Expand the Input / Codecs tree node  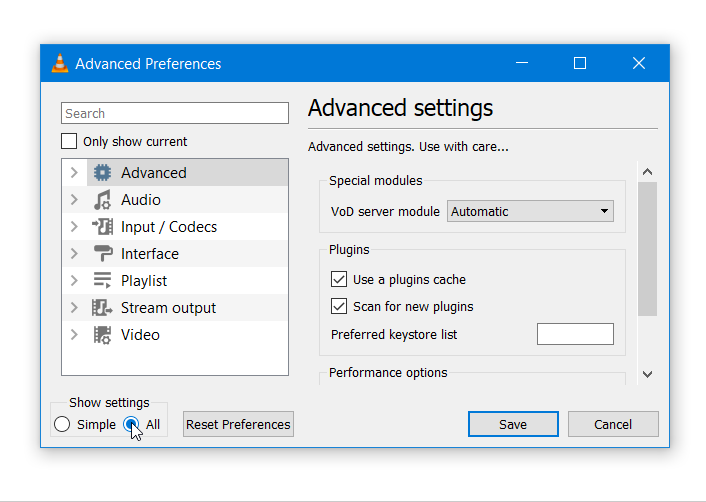coord(74,226)
